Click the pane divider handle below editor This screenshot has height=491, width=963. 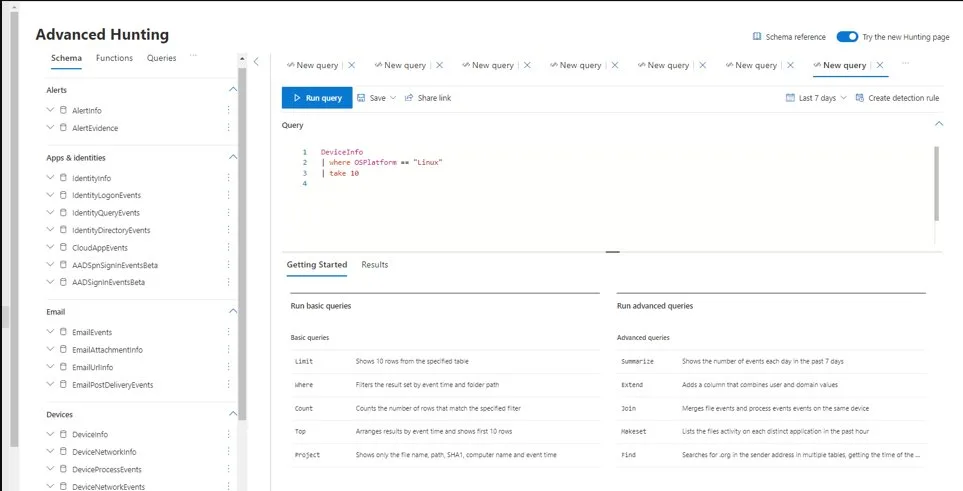pos(612,252)
